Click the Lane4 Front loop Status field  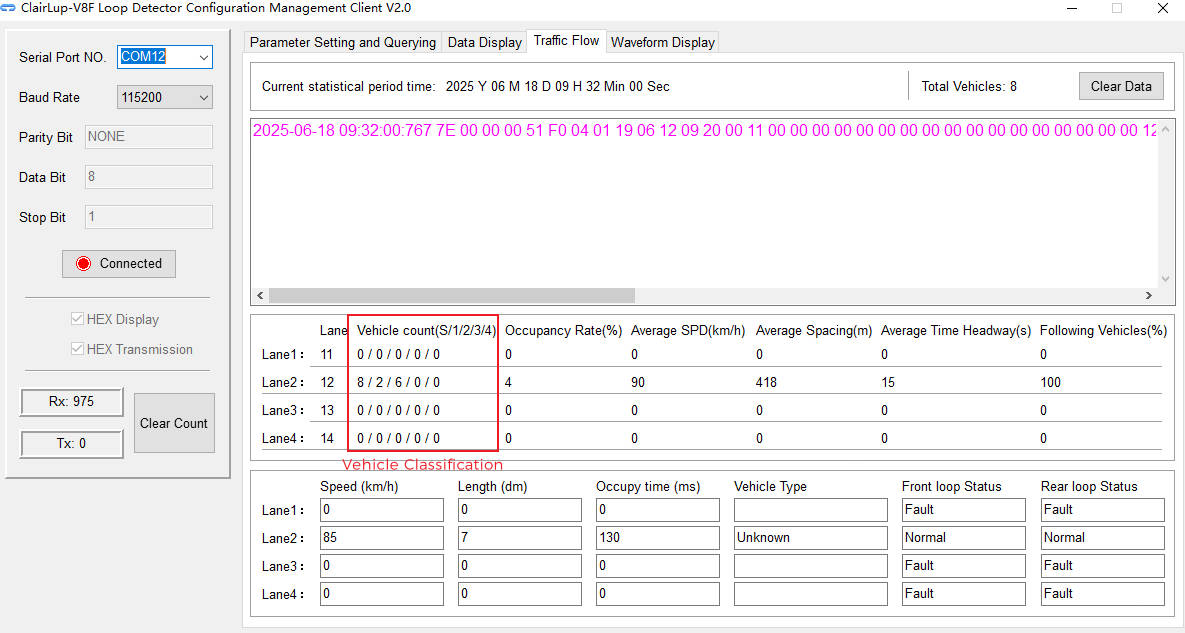click(x=964, y=594)
